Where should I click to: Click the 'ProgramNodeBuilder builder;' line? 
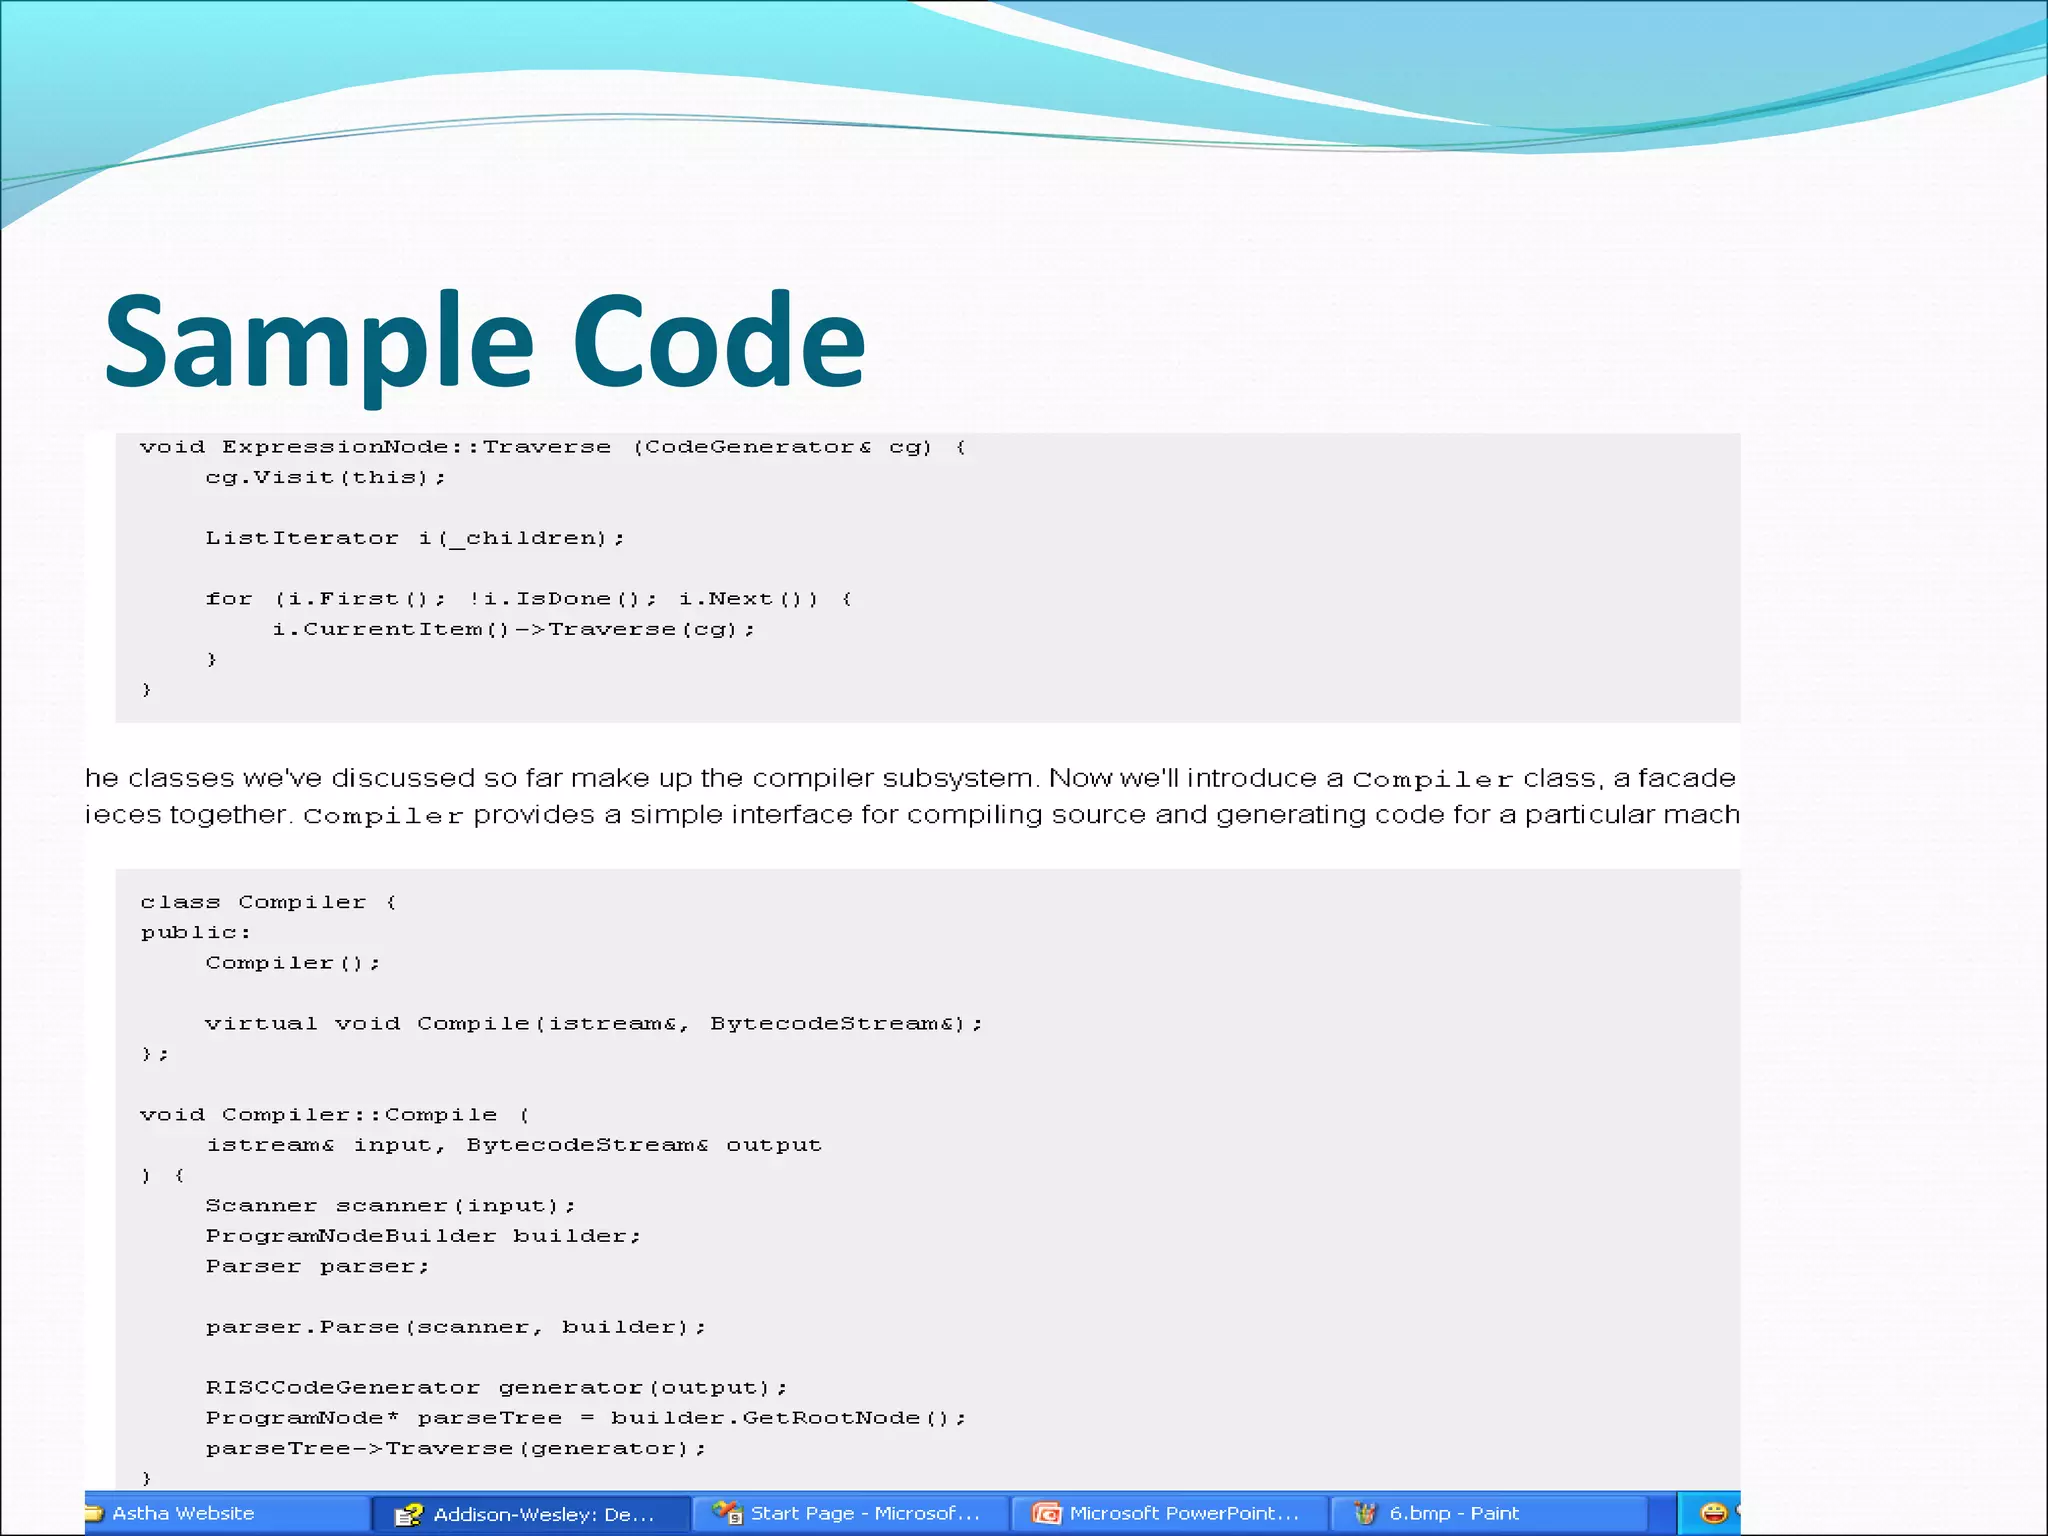click(x=423, y=1236)
